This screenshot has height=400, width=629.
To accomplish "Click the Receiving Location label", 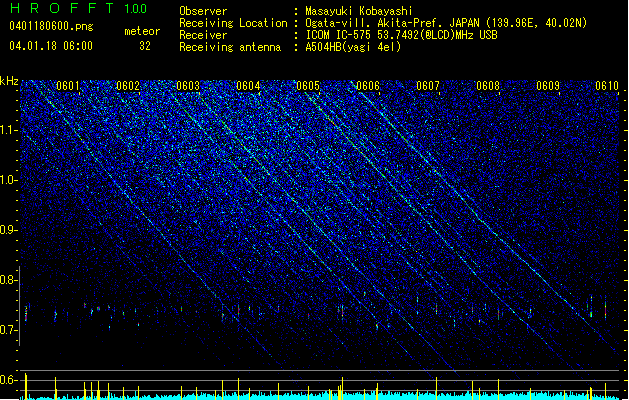I will pyautogui.click(x=233, y=23).
